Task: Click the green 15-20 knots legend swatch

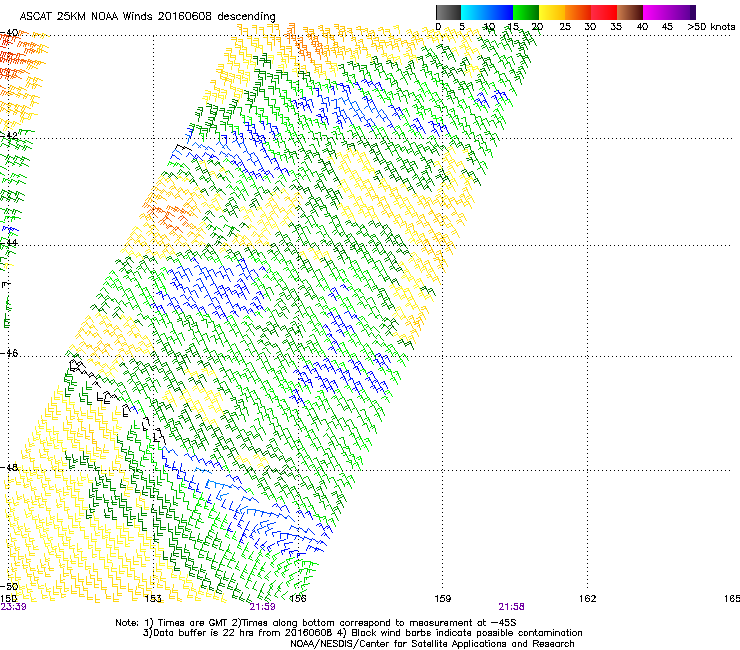Action: pos(526,12)
